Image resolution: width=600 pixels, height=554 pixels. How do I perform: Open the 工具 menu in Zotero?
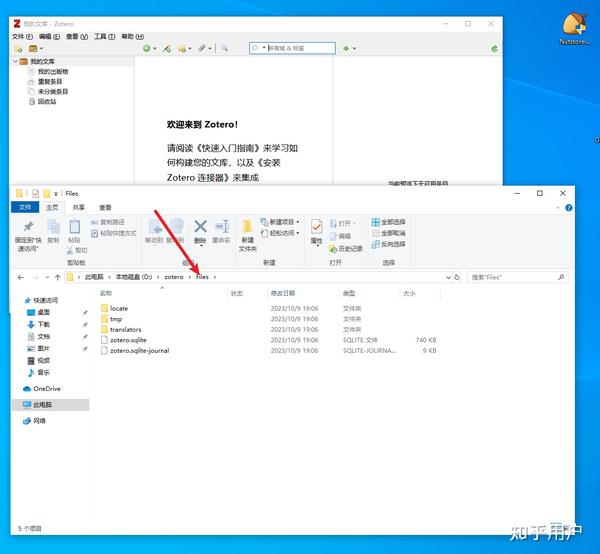click(x=104, y=36)
